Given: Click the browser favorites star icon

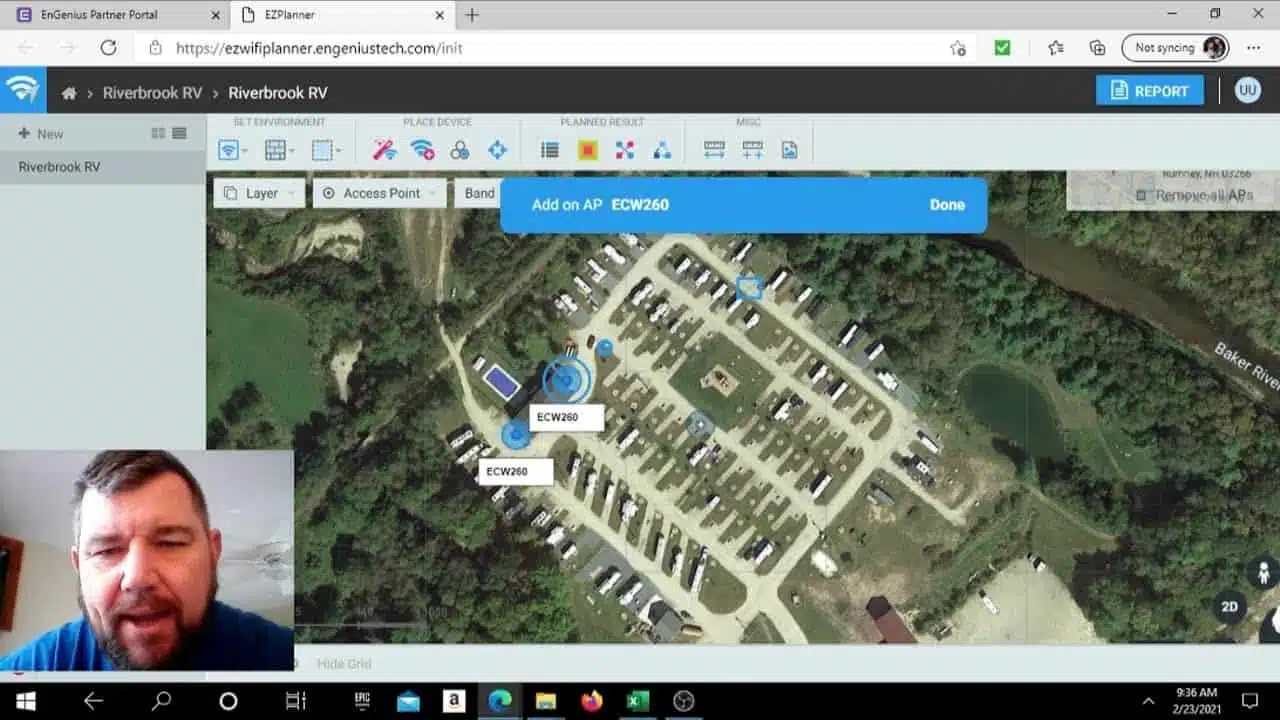Looking at the screenshot, I should 1056,48.
